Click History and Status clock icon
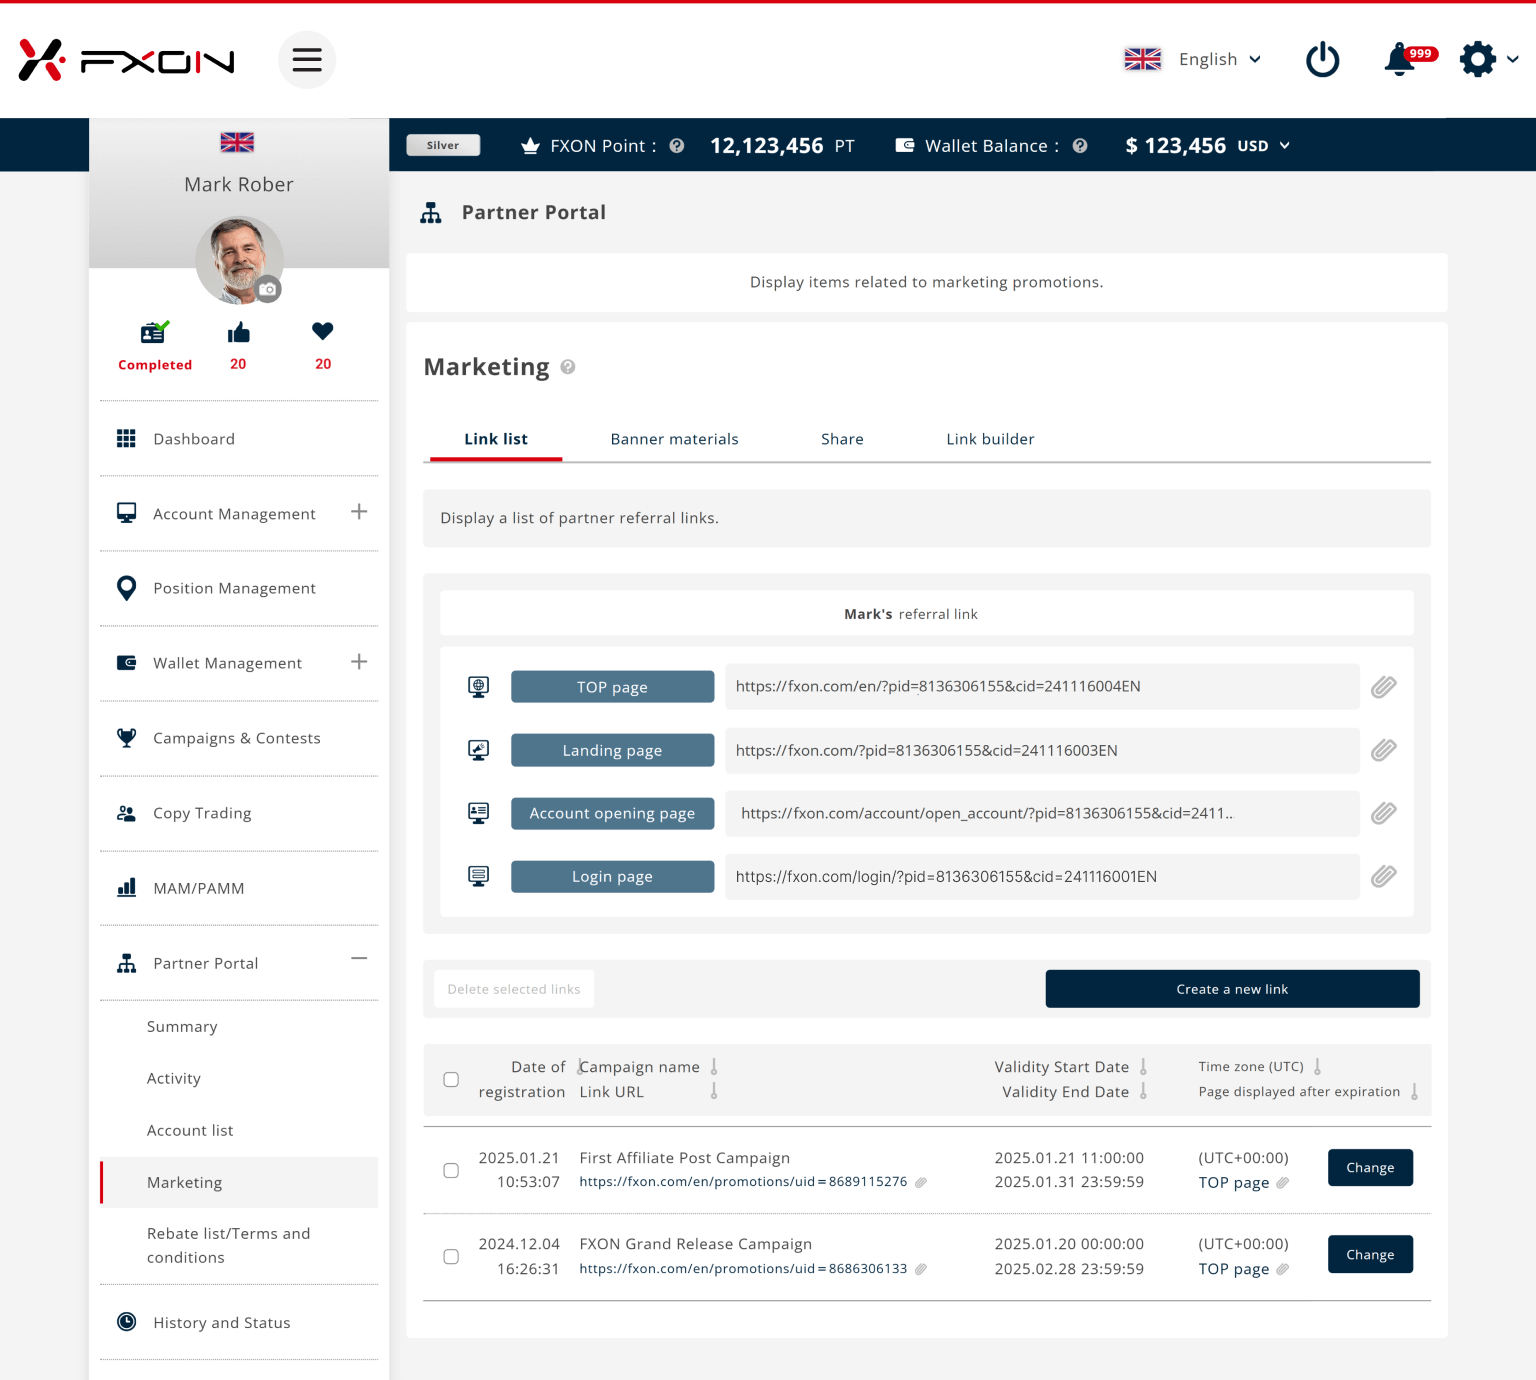 (x=126, y=1322)
